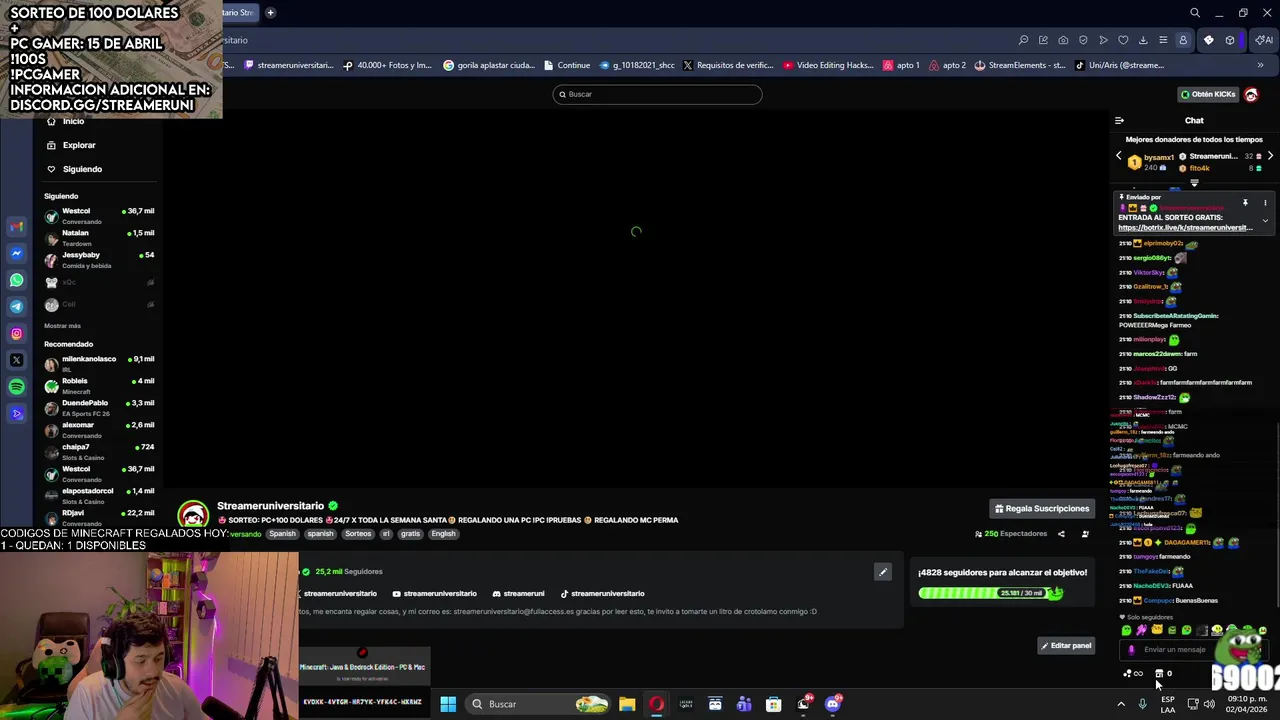Collapse the chat panel with the arrow icon

pyautogui.click(x=1119, y=120)
